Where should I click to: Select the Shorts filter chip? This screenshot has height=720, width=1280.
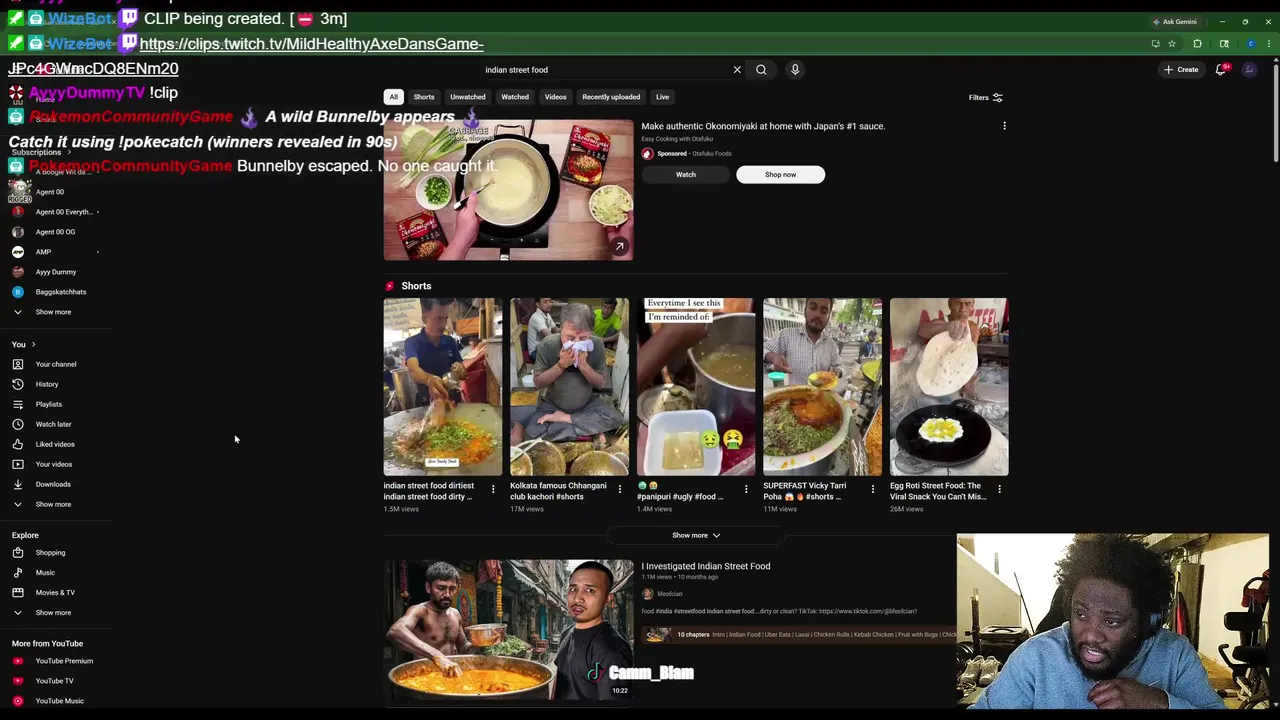(424, 97)
